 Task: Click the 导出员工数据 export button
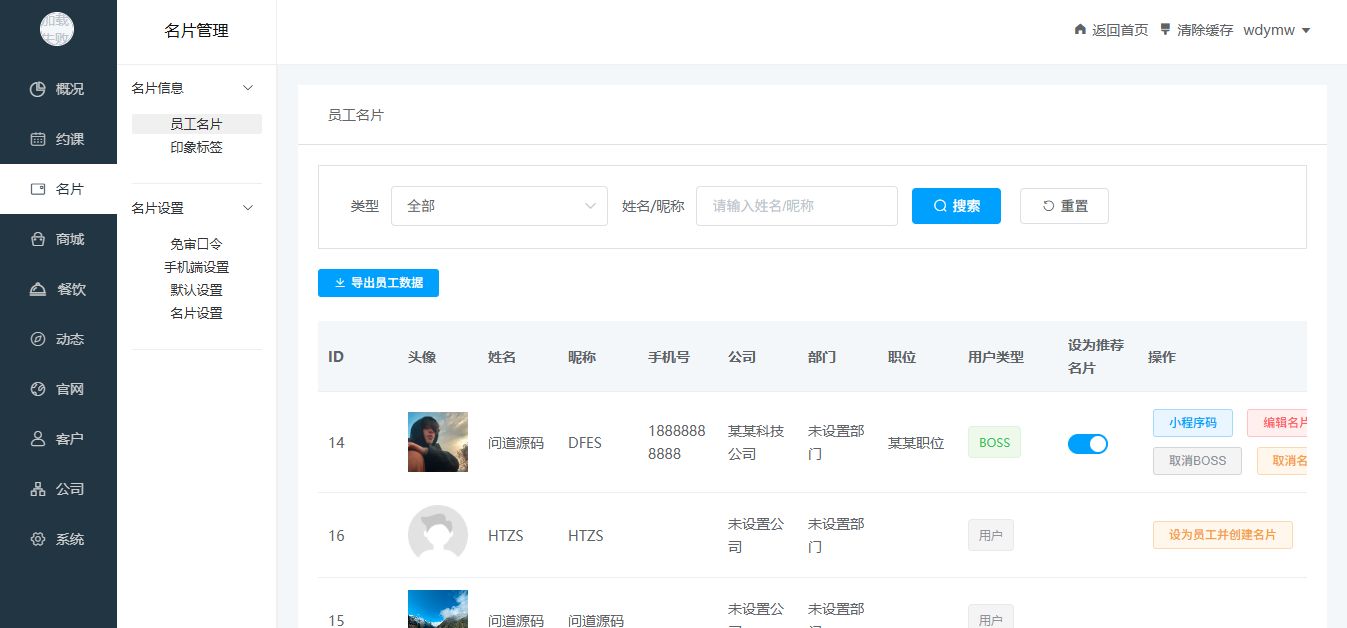point(378,283)
